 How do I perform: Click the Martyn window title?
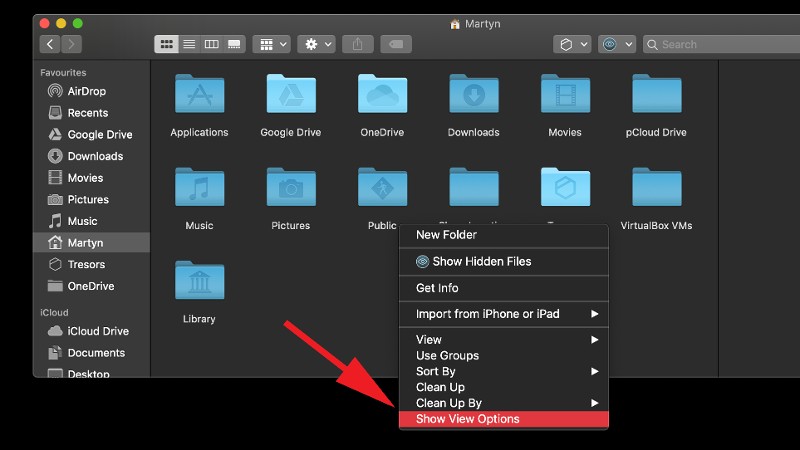(482, 24)
